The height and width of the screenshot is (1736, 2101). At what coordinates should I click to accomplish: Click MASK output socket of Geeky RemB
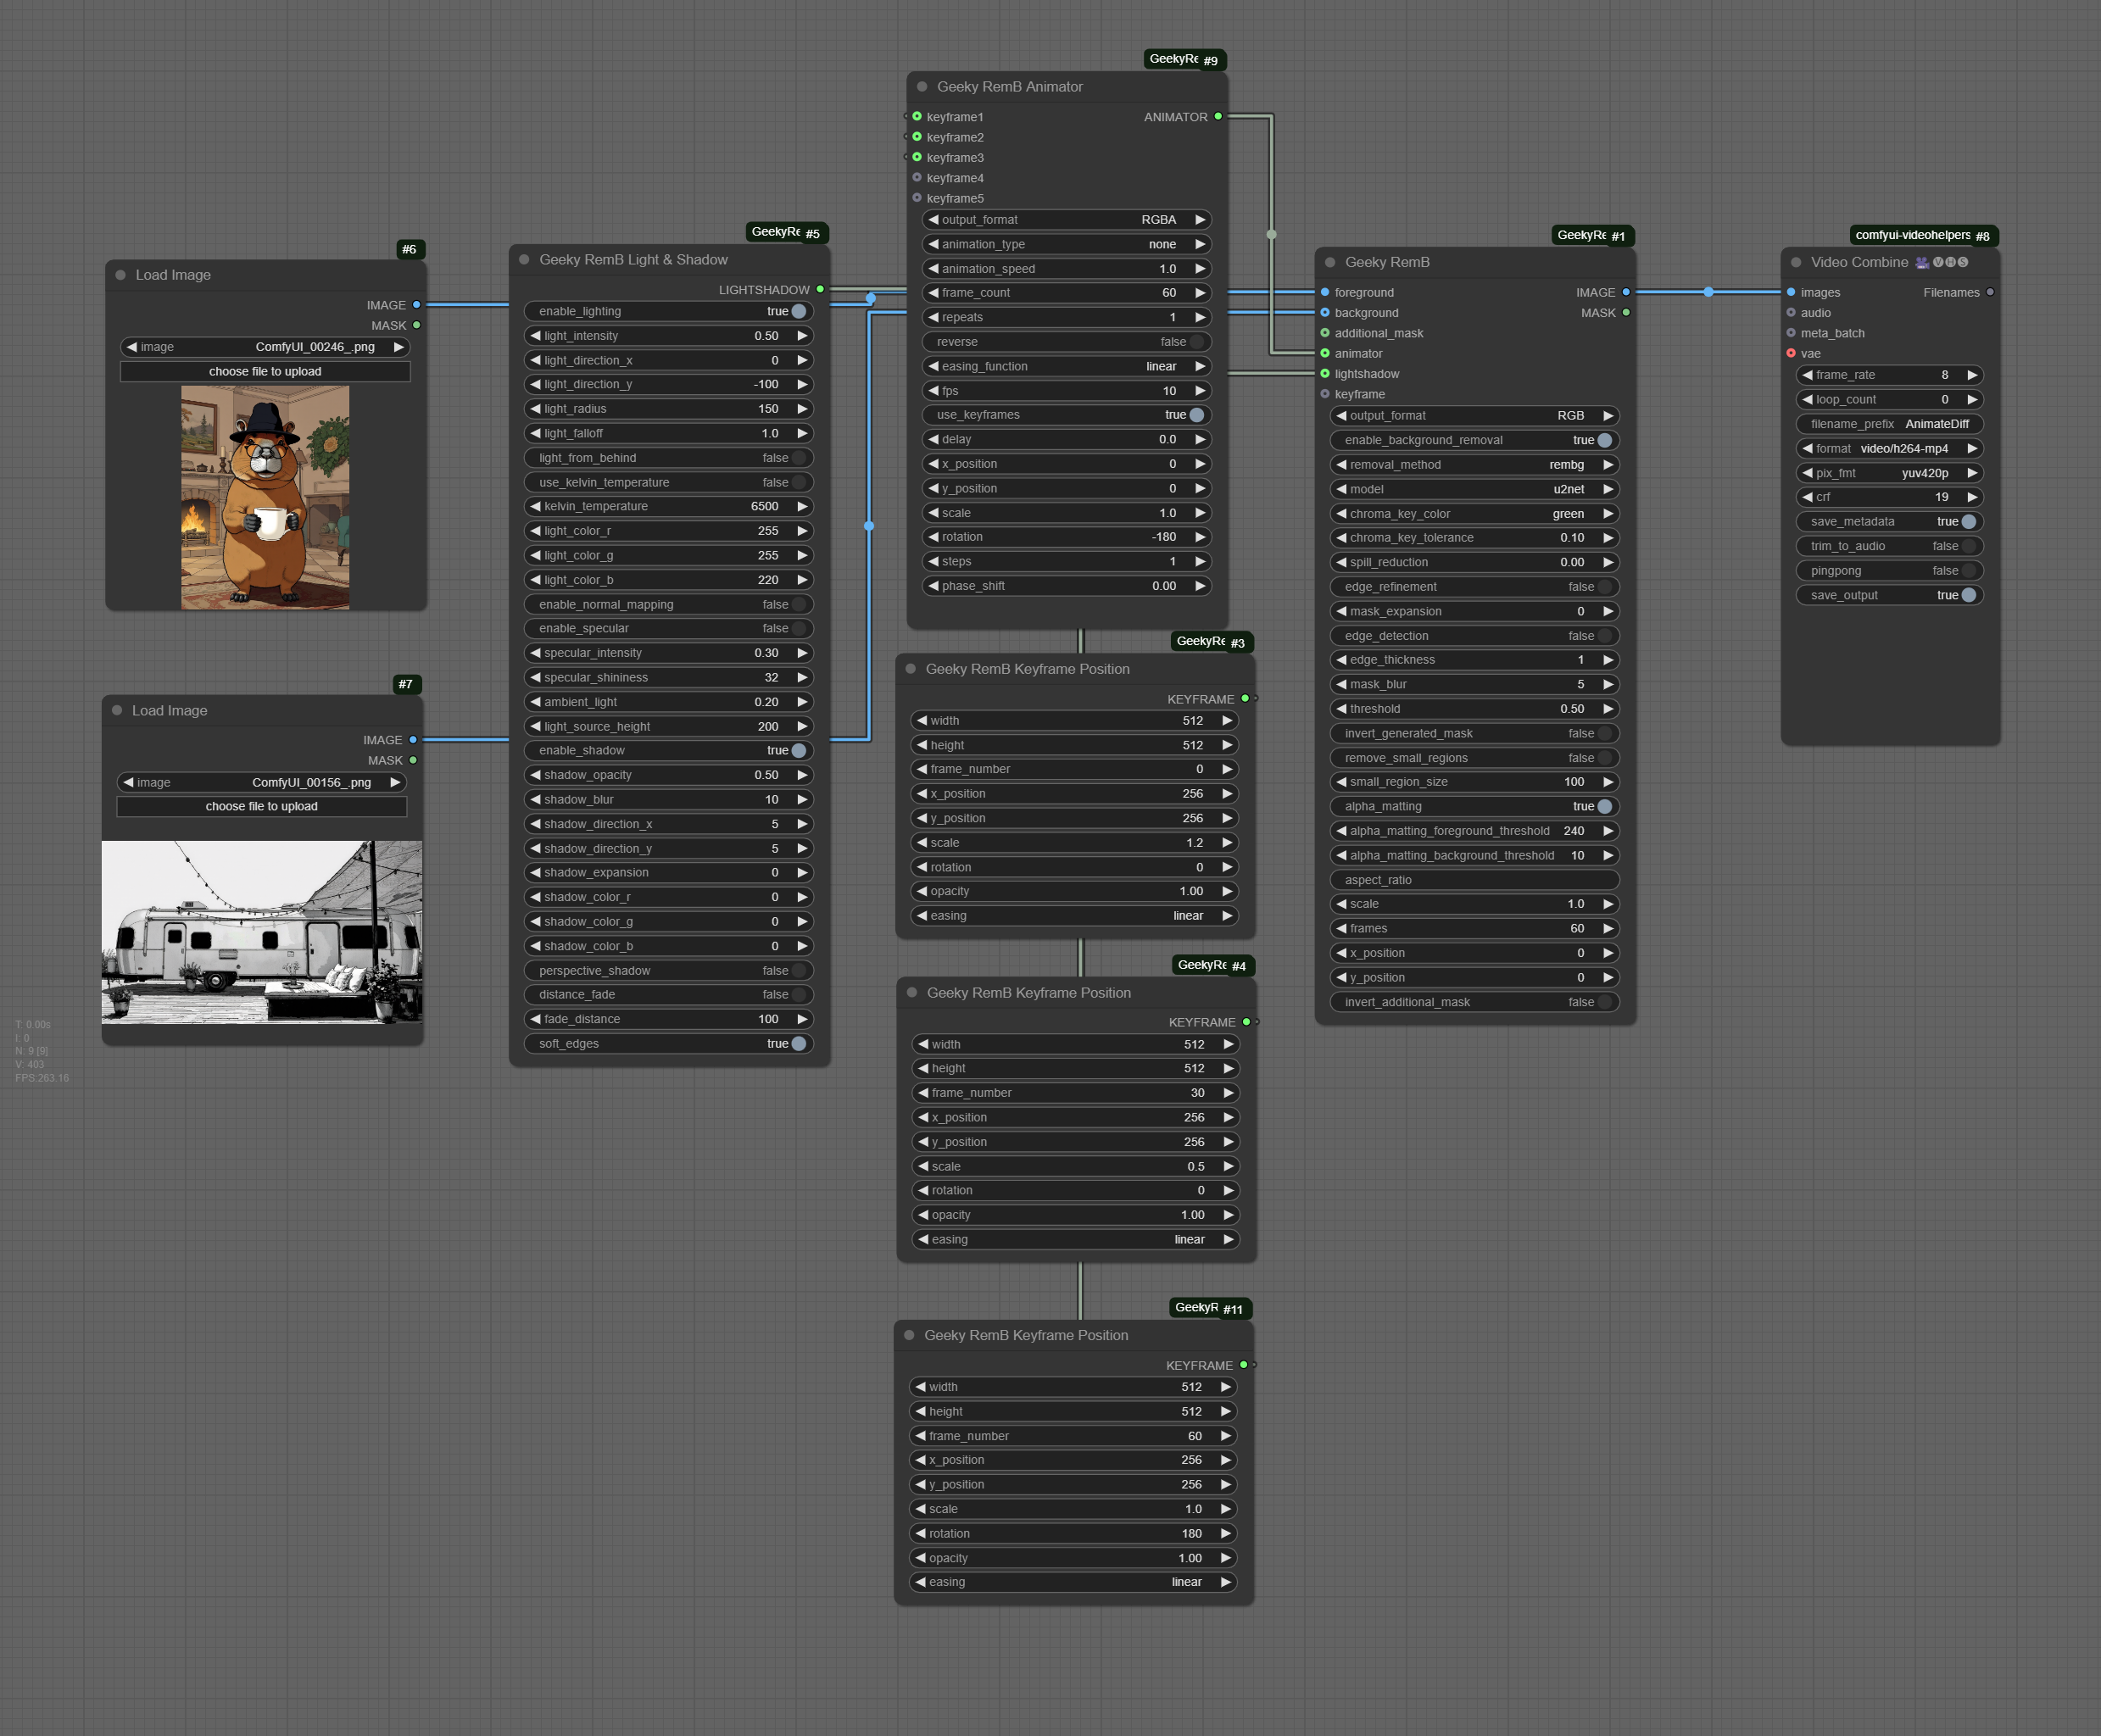click(x=1626, y=313)
